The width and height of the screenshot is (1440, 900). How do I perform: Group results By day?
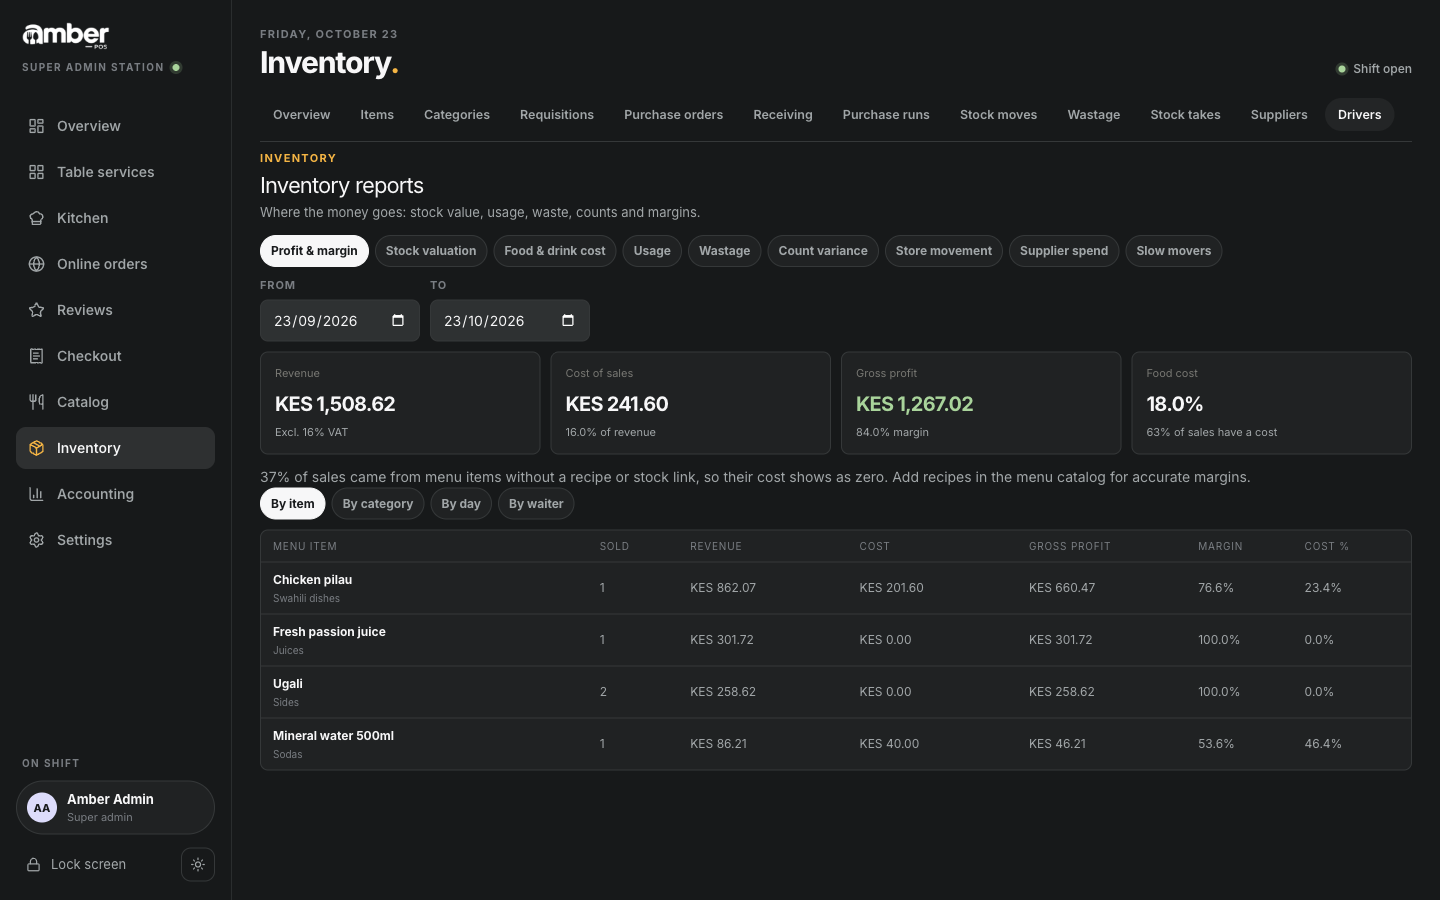[x=461, y=504]
